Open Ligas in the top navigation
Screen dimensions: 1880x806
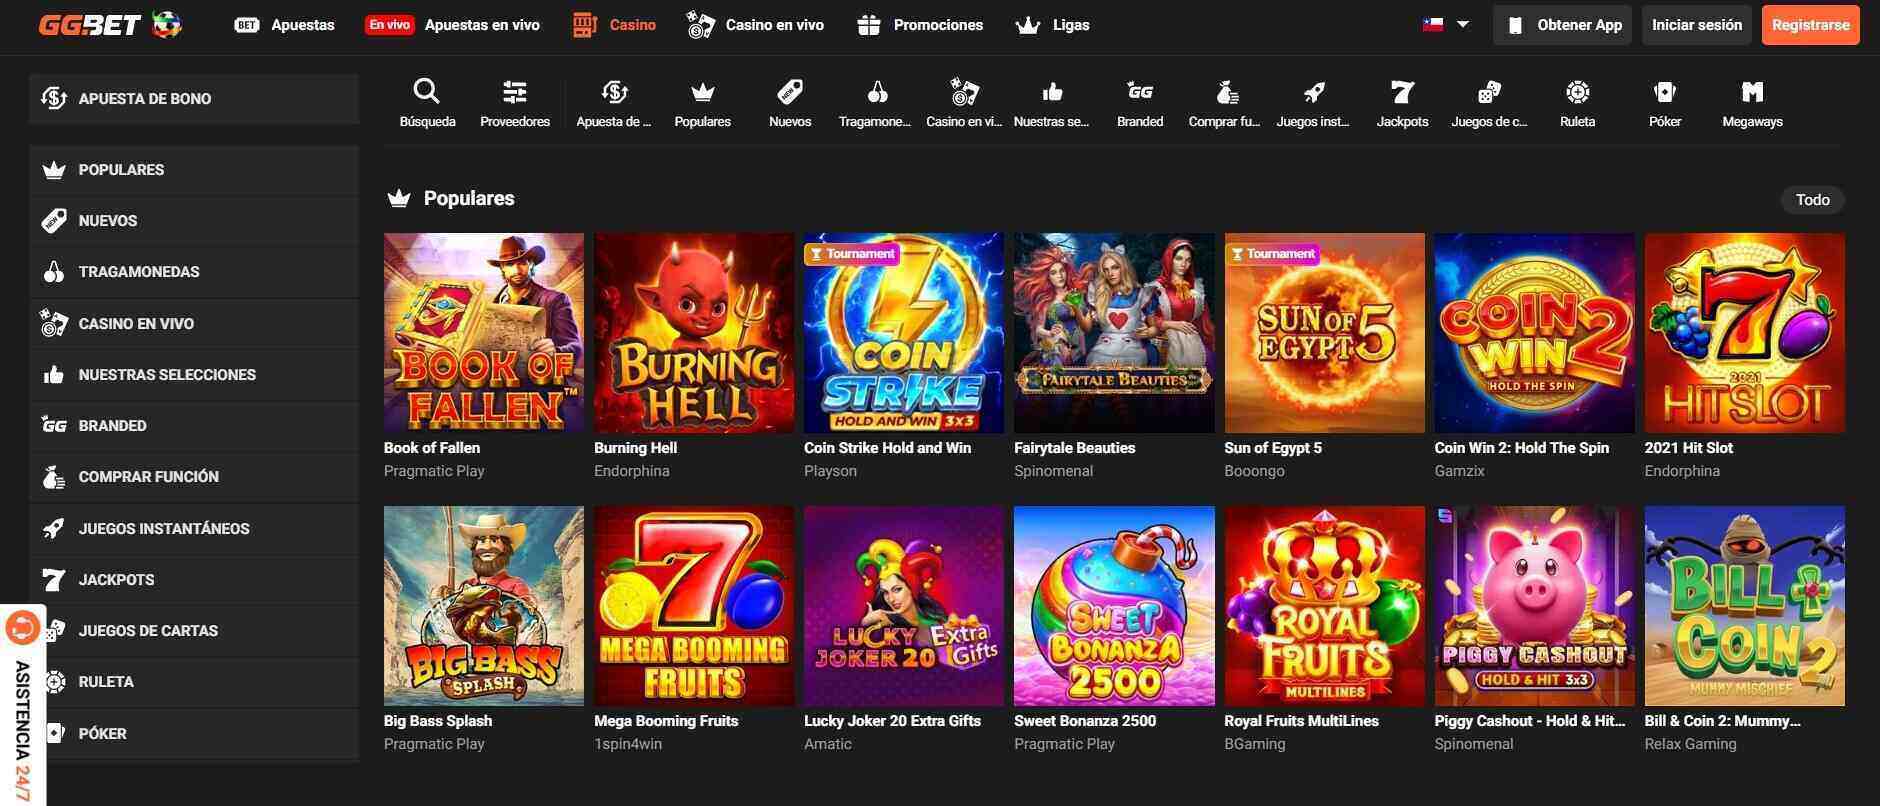(1052, 25)
